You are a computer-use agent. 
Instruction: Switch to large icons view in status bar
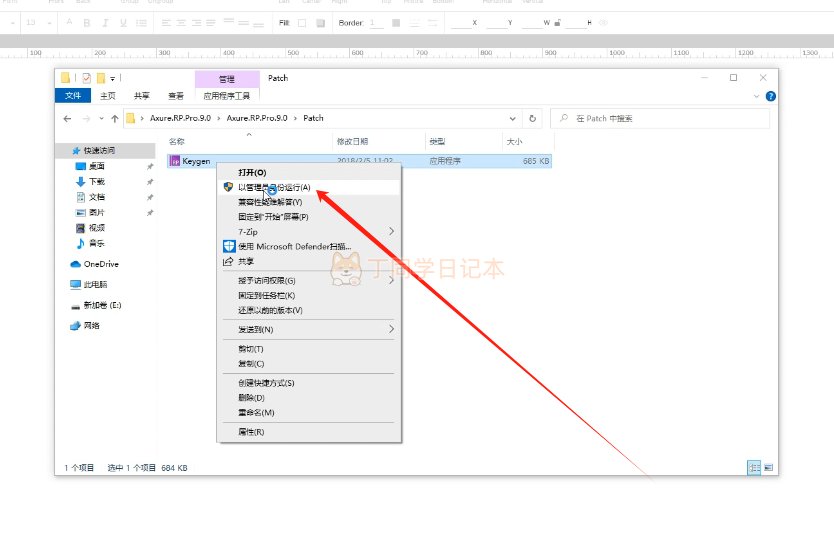pos(768,467)
